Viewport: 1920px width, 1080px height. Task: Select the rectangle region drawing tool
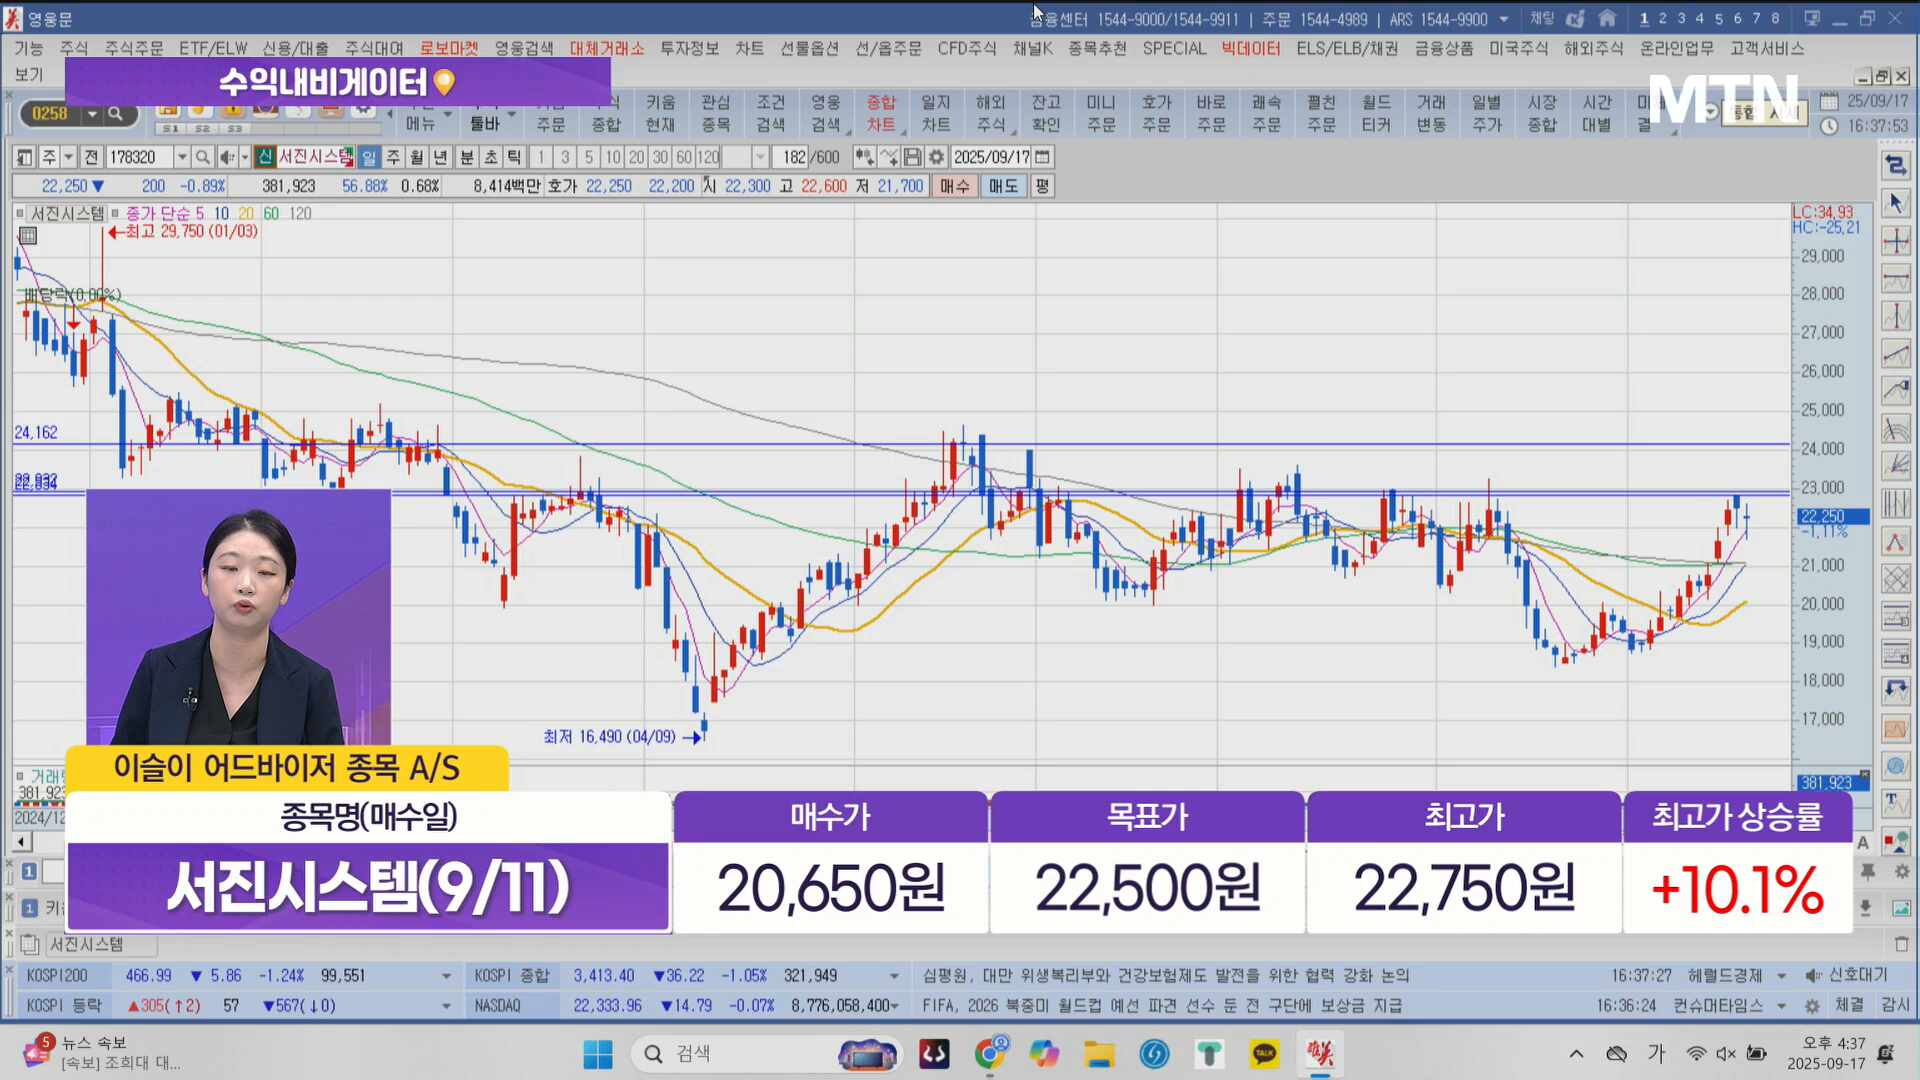[x=1895, y=729]
